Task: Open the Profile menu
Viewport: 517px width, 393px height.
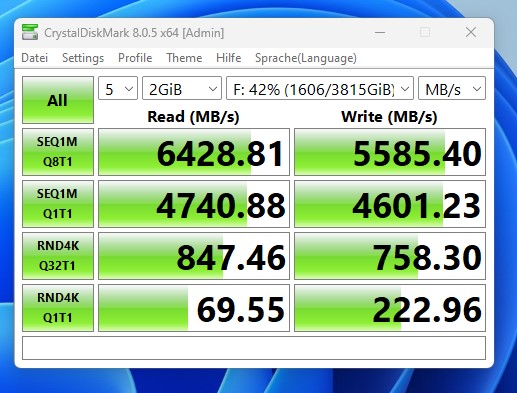Action: (x=135, y=58)
